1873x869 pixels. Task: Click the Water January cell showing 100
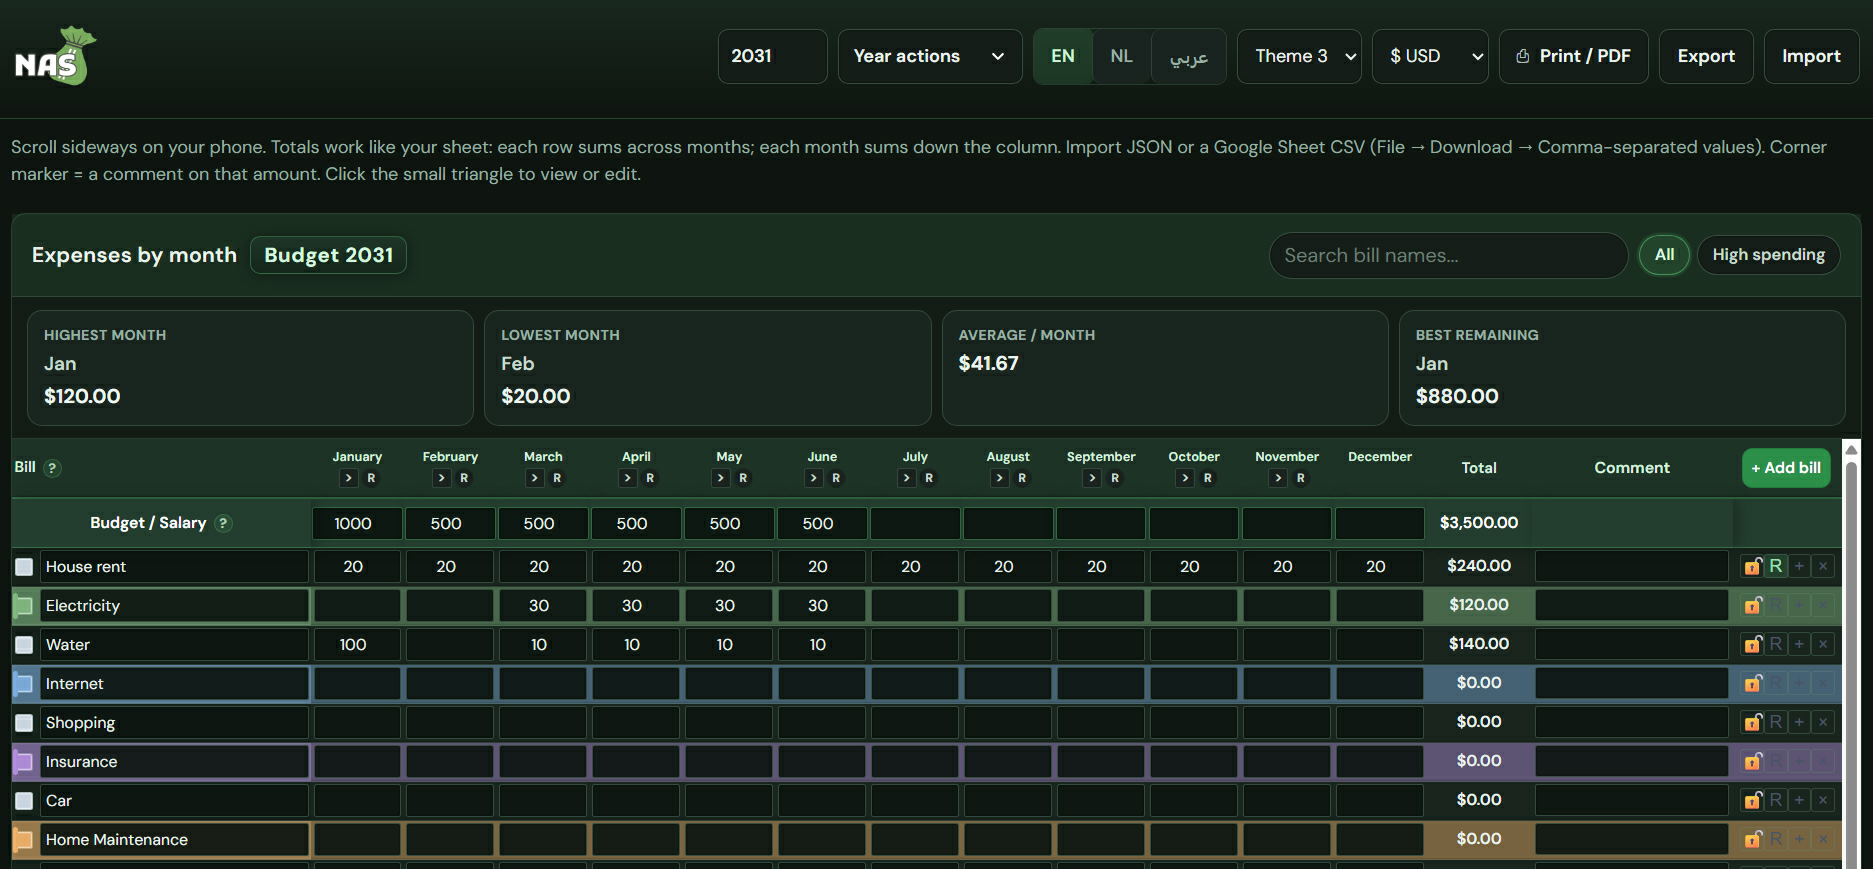tap(357, 645)
